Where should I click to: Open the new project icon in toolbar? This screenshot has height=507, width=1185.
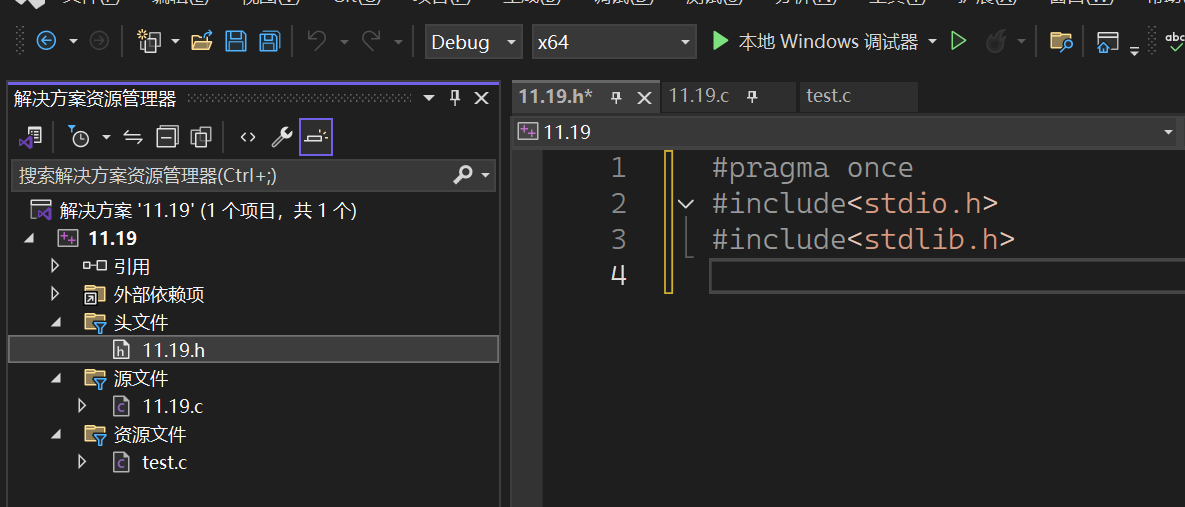149,41
